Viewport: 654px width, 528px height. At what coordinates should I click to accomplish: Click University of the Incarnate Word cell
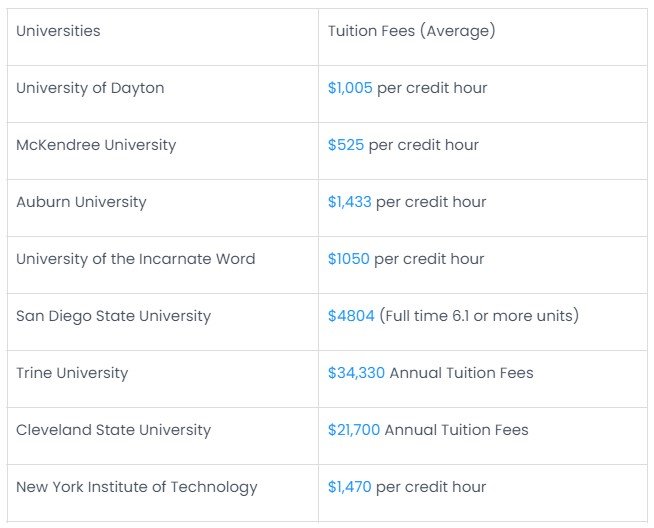pyautogui.click(x=163, y=265)
